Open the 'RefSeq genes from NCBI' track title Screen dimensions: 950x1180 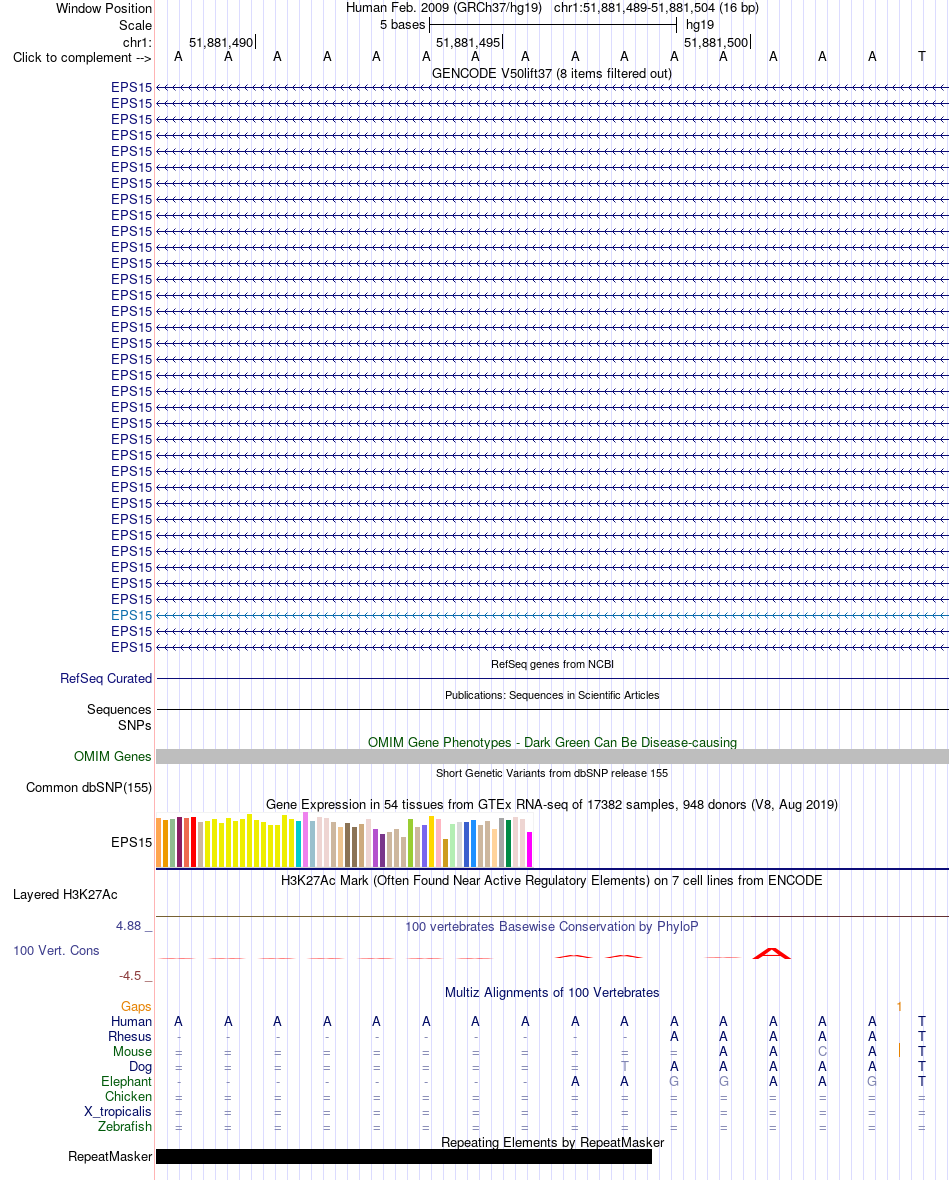[552, 664]
